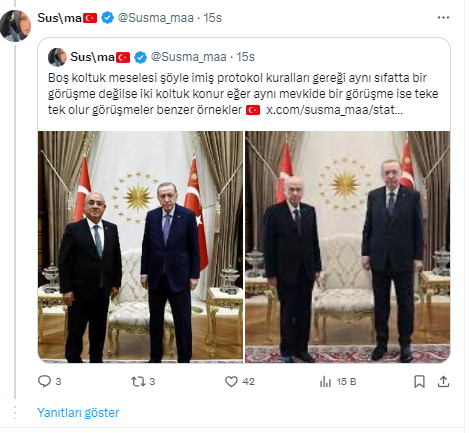Open outer profile avatar picture
Image resolution: width=469 pixels, height=433 pixels.
16,26
